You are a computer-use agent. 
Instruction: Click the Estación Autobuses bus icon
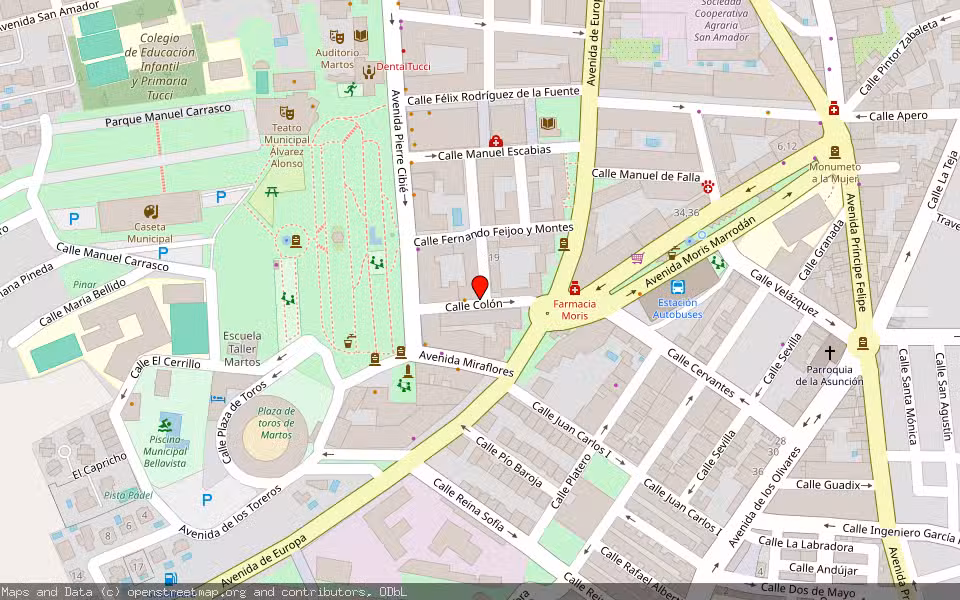[x=678, y=287]
